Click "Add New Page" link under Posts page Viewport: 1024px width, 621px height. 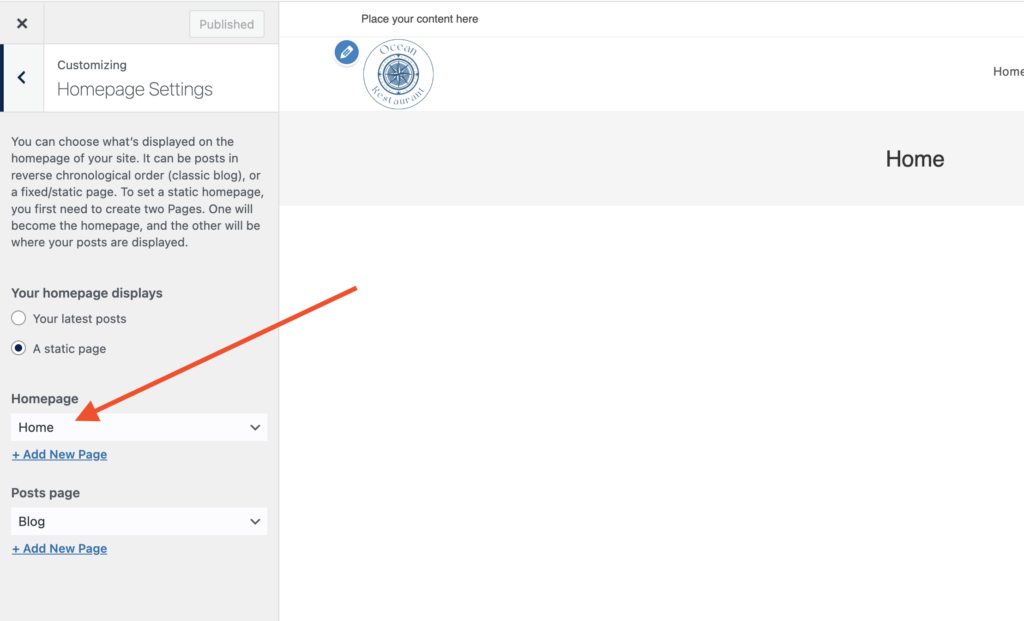coord(59,548)
